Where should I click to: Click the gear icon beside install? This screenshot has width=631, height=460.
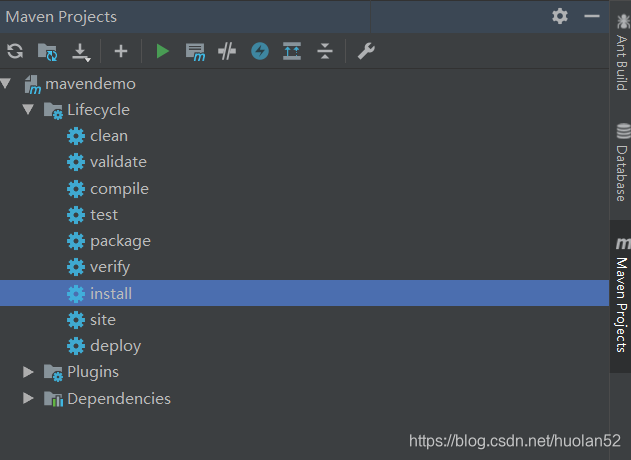76,294
